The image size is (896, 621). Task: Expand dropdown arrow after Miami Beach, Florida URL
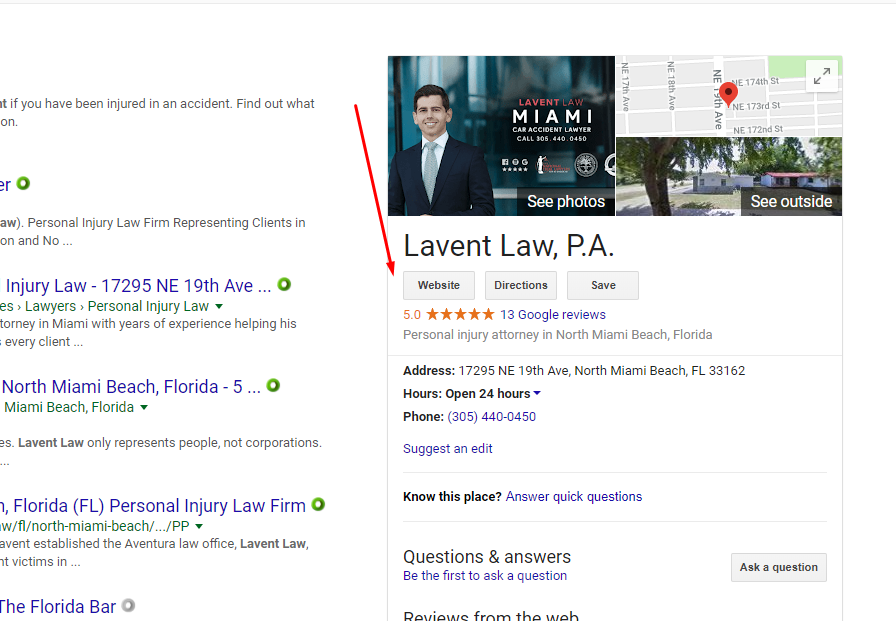(144, 407)
